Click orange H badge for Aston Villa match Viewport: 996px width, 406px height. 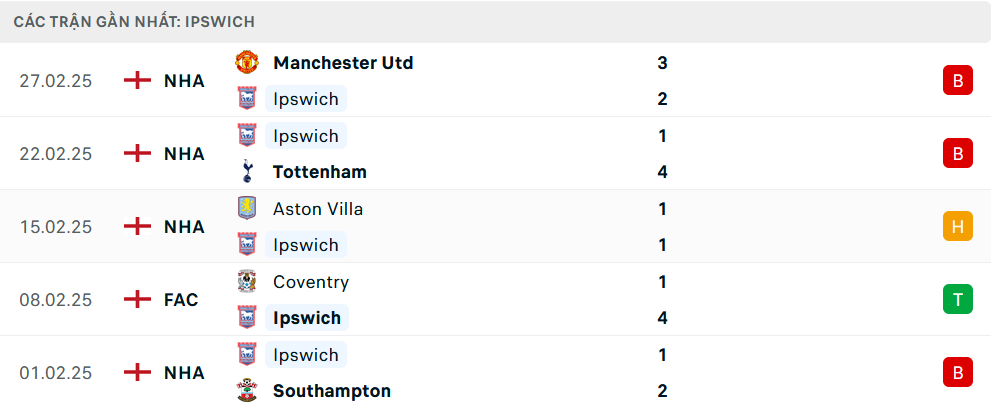point(957,227)
